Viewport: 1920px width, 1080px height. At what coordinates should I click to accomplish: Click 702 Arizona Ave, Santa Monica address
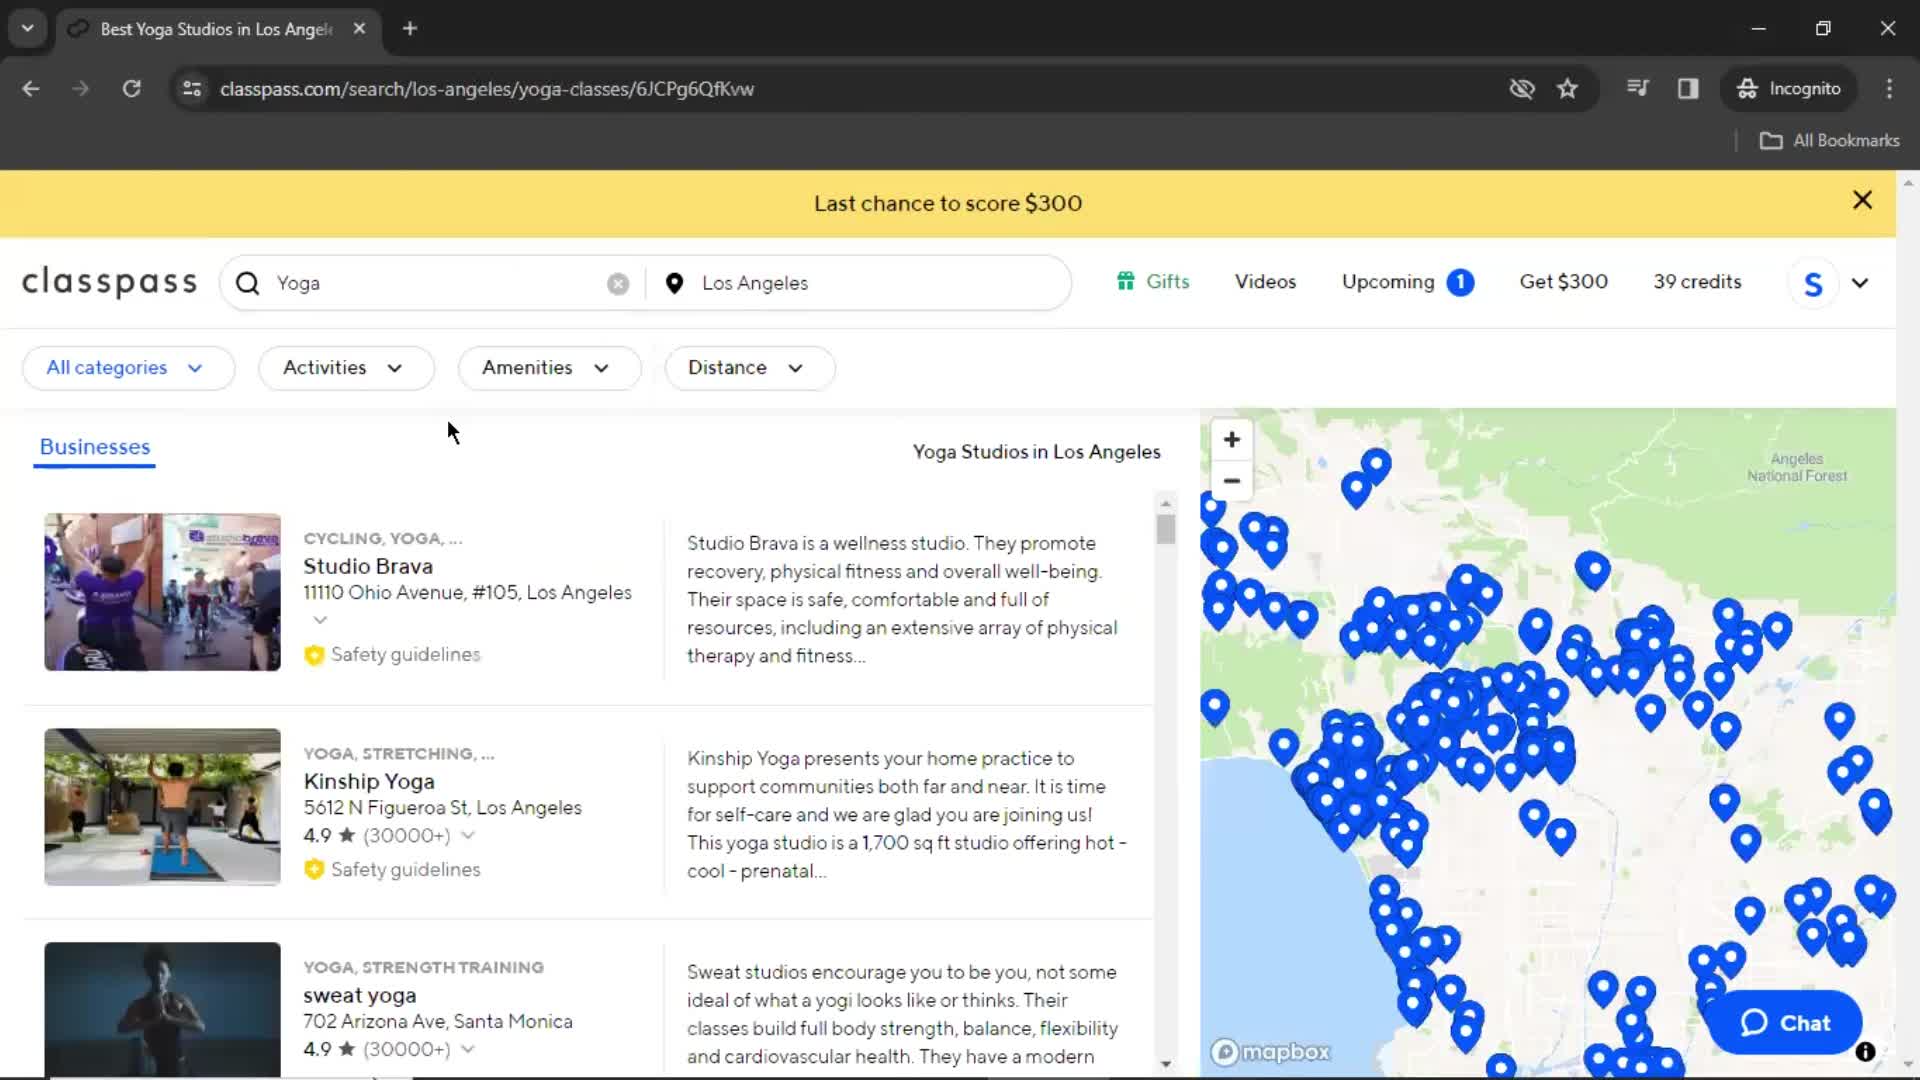pos(438,1022)
